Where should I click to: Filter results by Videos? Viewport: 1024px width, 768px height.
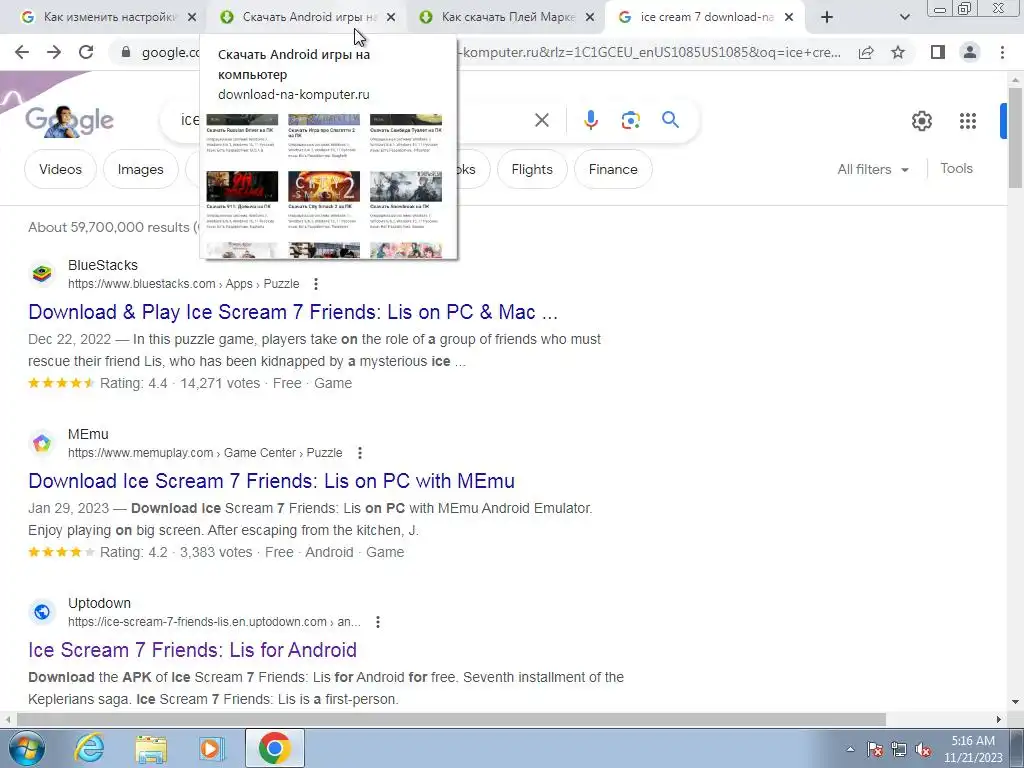pos(60,169)
